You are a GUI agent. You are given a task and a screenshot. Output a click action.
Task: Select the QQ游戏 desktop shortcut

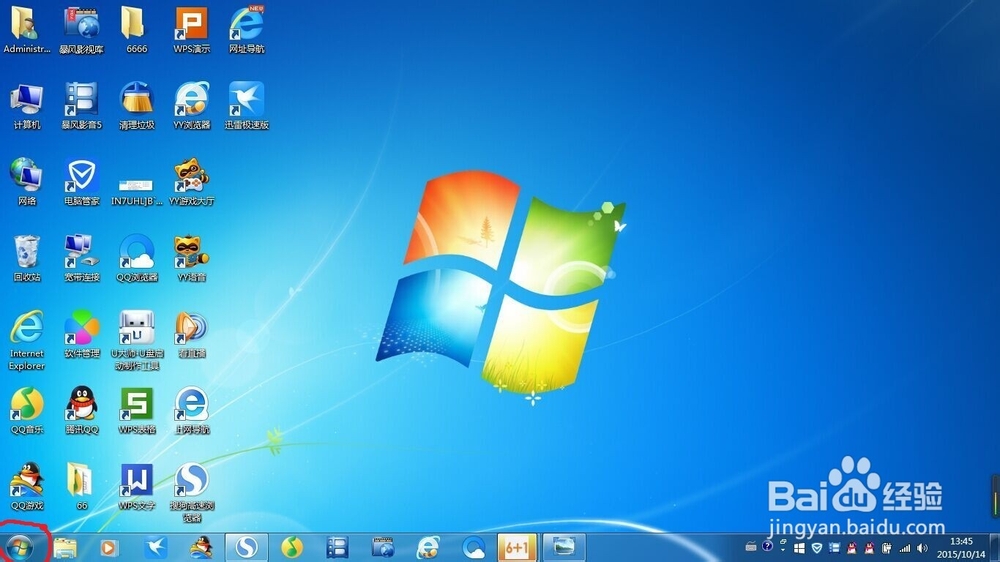[26, 486]
